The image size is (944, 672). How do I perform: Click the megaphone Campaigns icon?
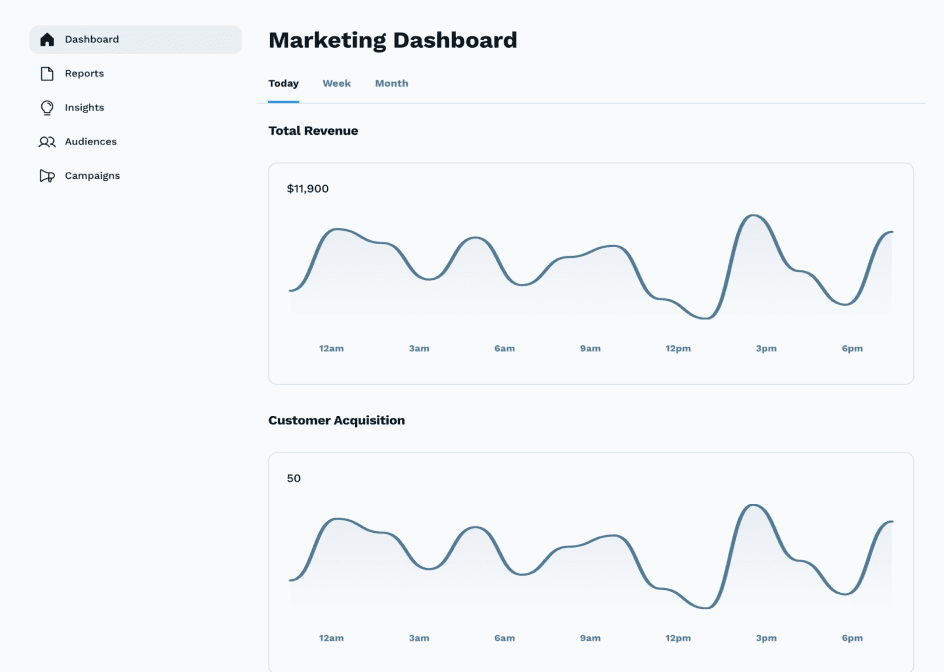[47, 176]
